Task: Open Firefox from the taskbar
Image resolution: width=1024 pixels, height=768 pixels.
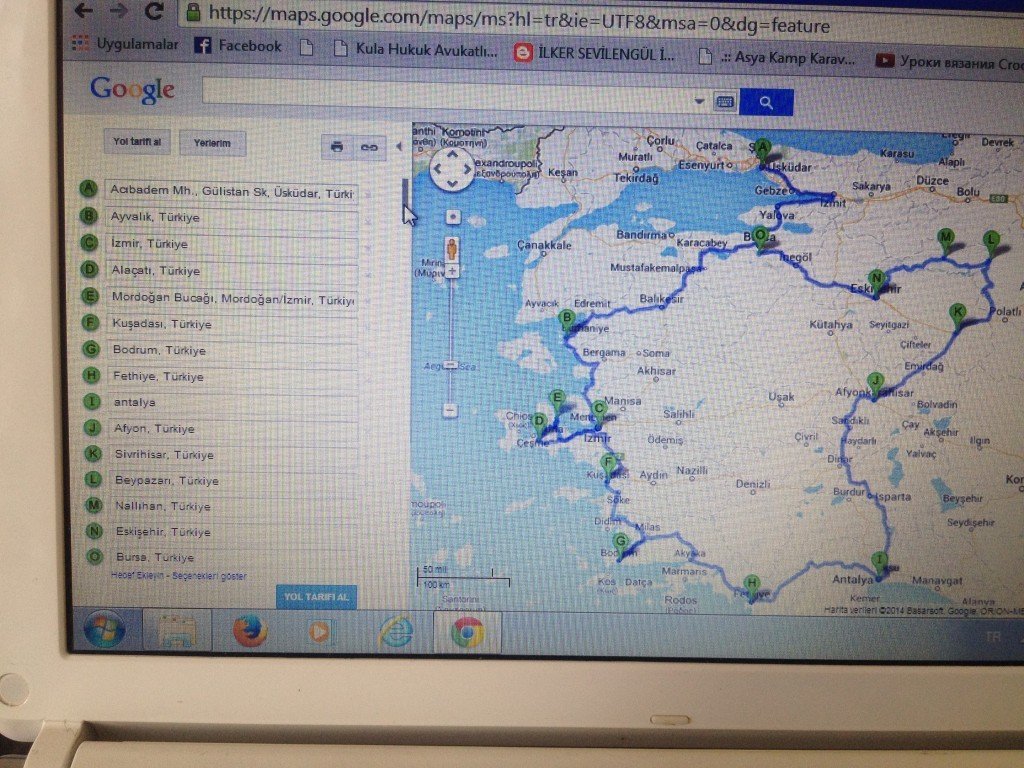Action: pyautogui.click(x=249, y=632)
